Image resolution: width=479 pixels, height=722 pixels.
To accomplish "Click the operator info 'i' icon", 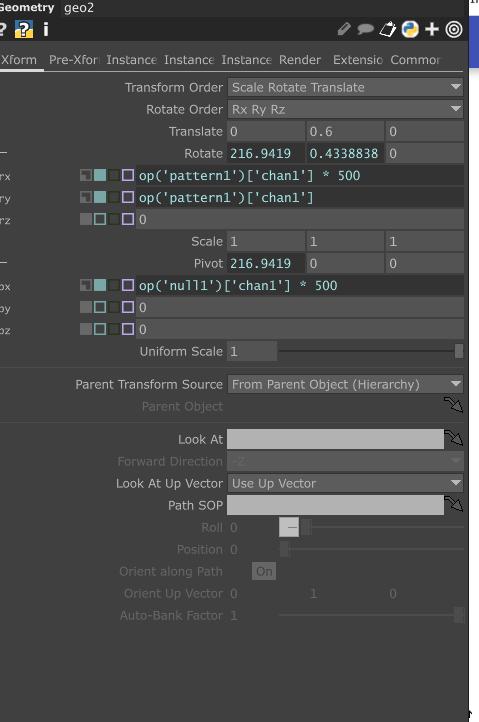I will pos(46,29).
